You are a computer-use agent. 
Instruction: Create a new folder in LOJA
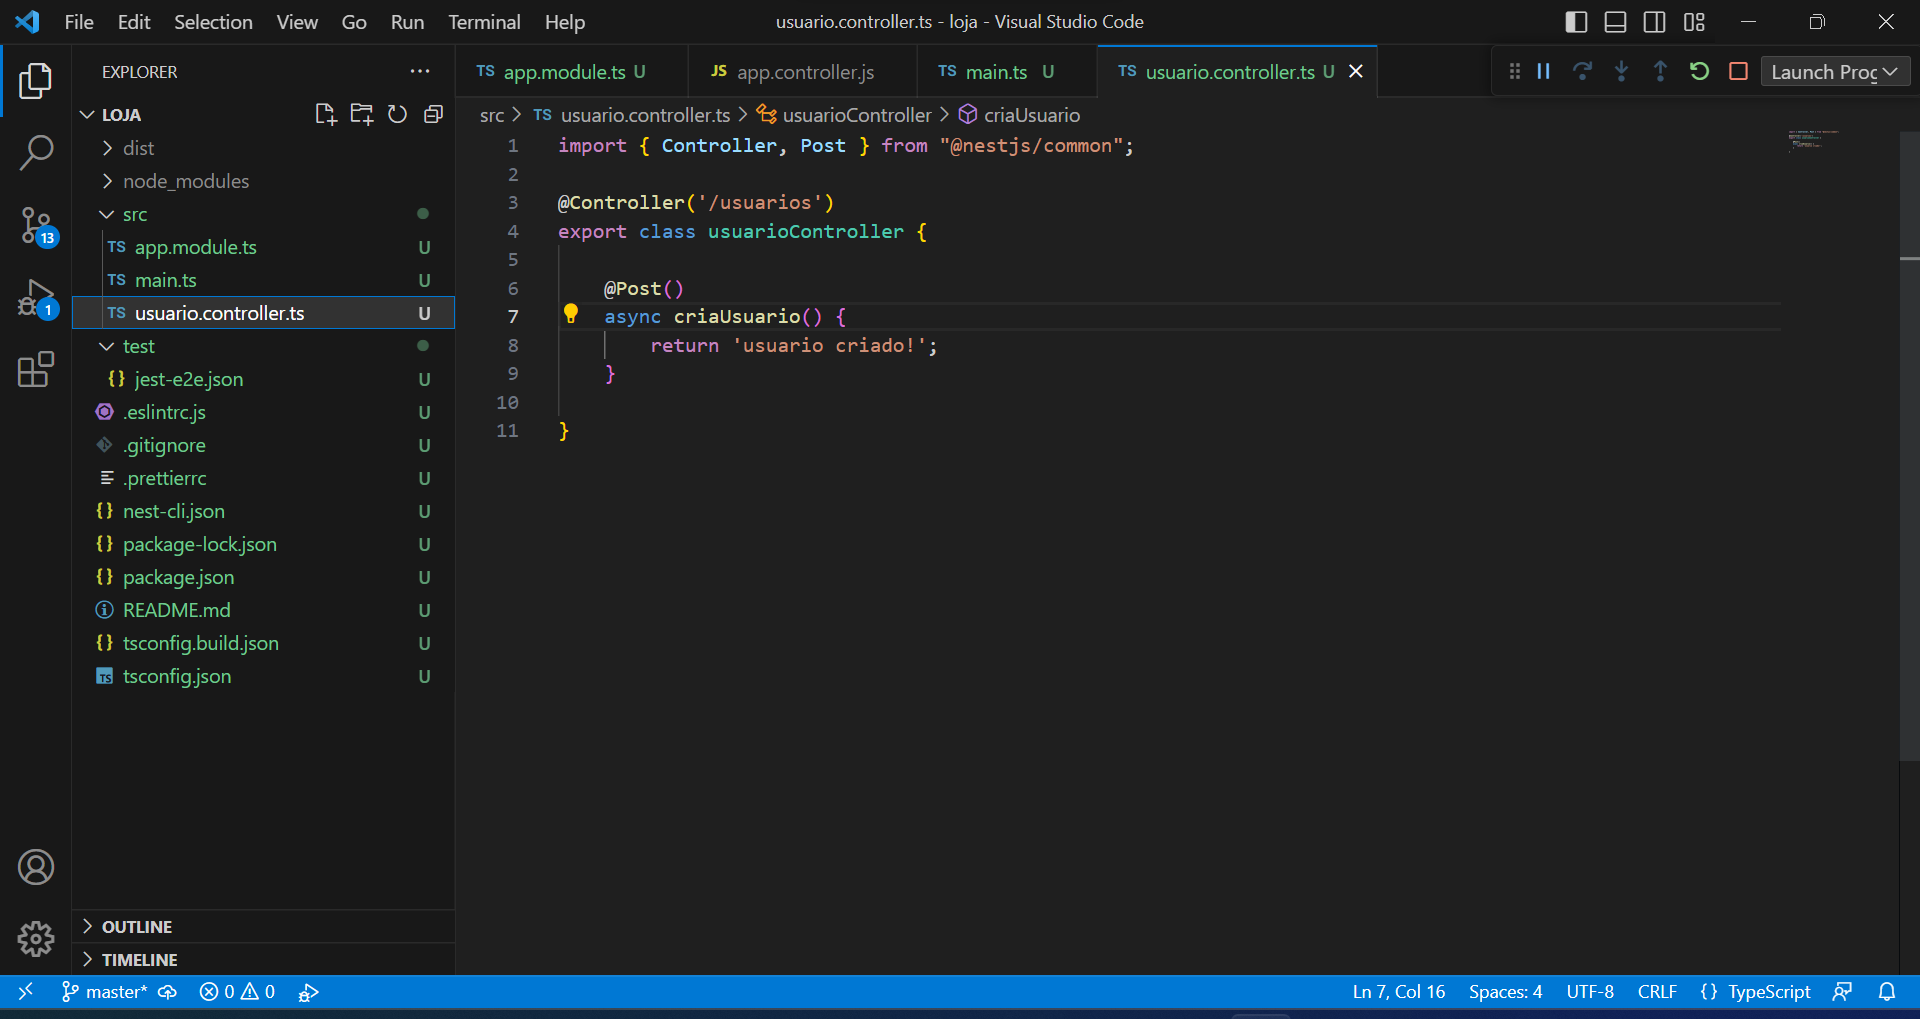[362, 114]
